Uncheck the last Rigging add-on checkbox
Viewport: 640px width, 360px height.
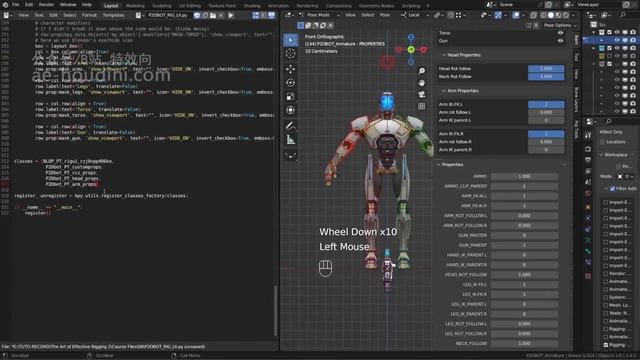click(606, 345)
